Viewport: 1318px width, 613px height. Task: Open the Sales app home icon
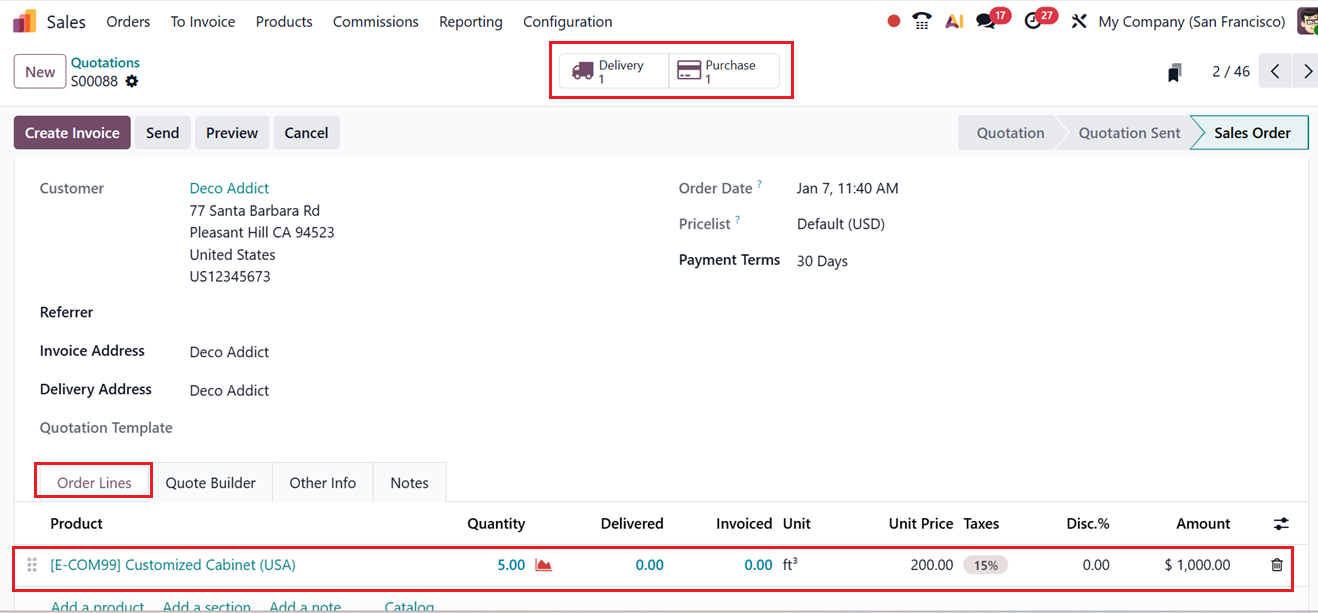pyautogui.click(x=24, y=21)
